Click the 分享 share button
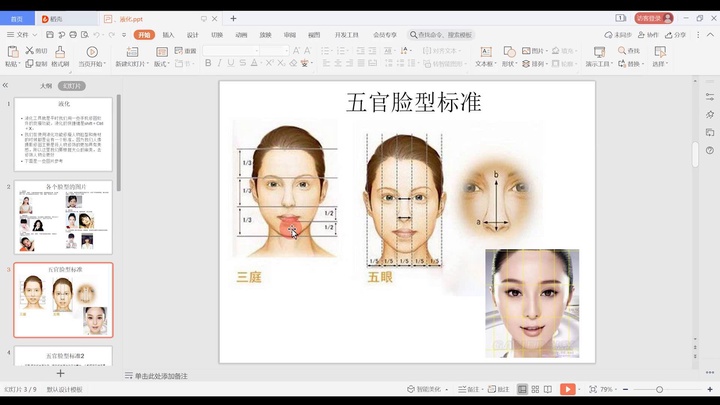The width and height of the screenshot is (720, 405). point(675,35)
